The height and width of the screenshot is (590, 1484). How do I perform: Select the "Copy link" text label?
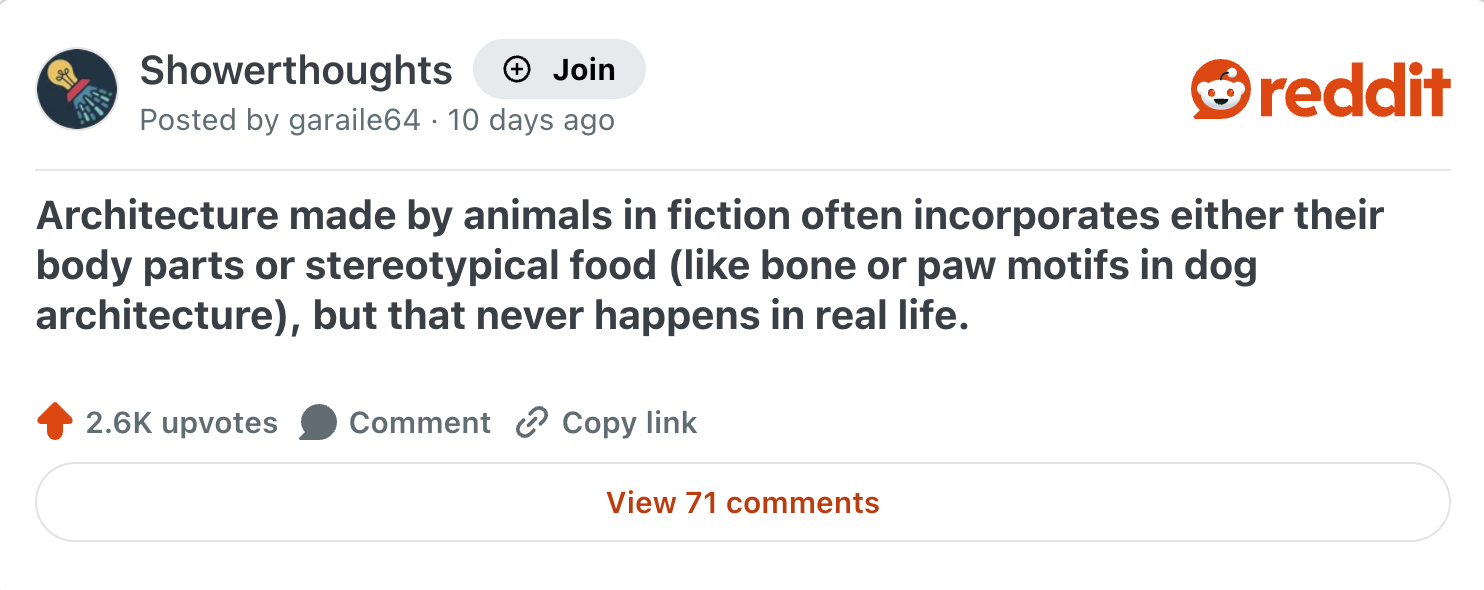point(629,423)
